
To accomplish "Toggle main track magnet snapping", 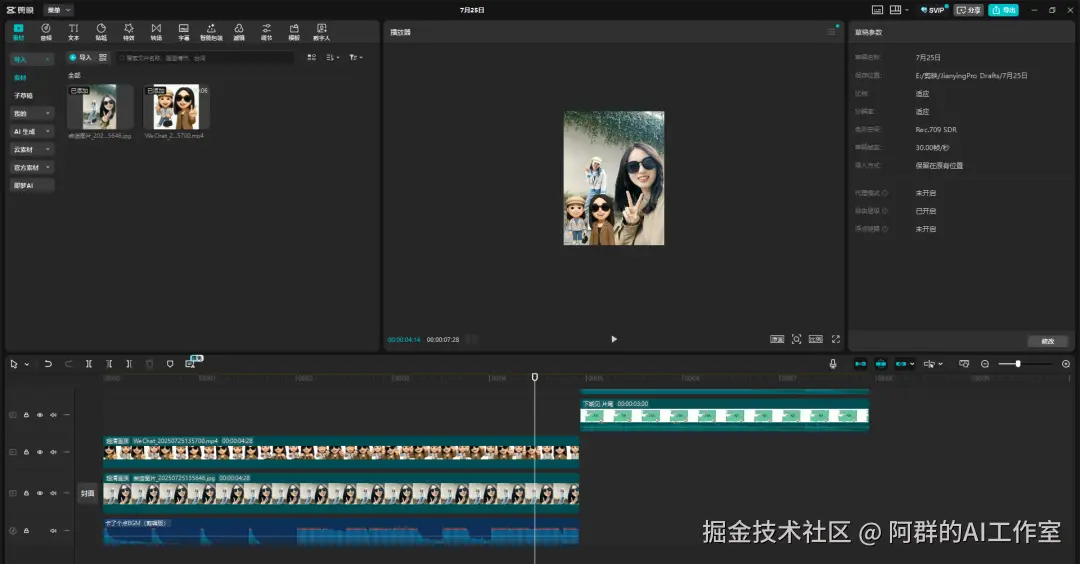I will pyautogui.click(x=860, y=364).
